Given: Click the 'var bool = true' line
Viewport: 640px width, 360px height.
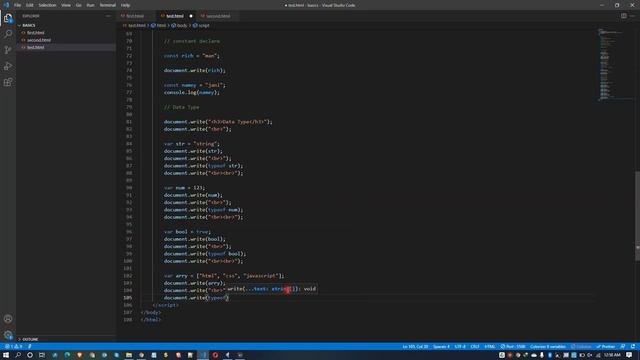Looking at the screenshot, I should point(187,231).
